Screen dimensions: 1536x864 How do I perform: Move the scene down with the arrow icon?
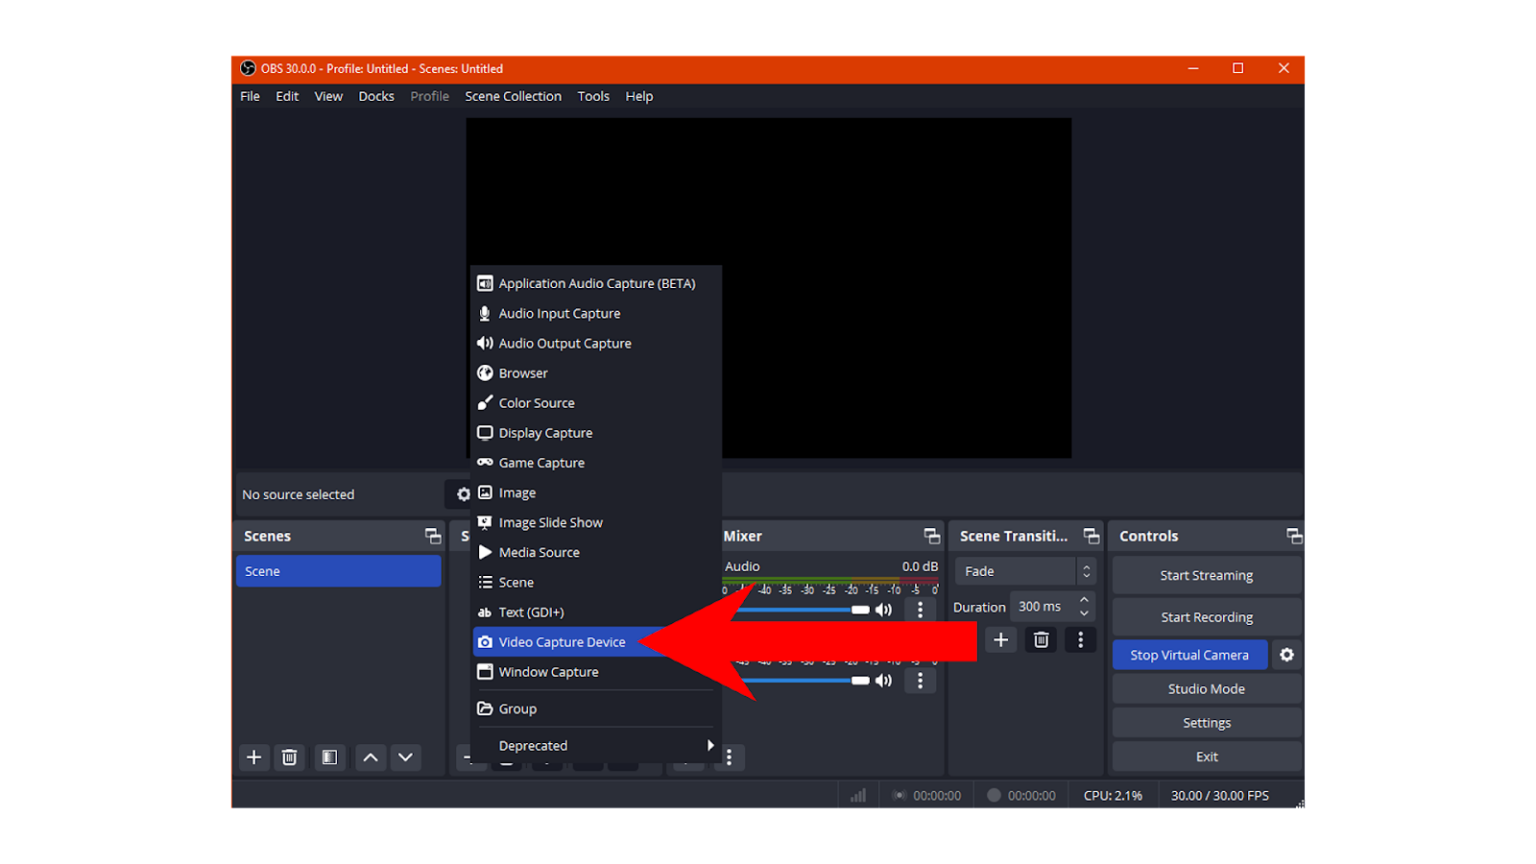click(406, 757)
